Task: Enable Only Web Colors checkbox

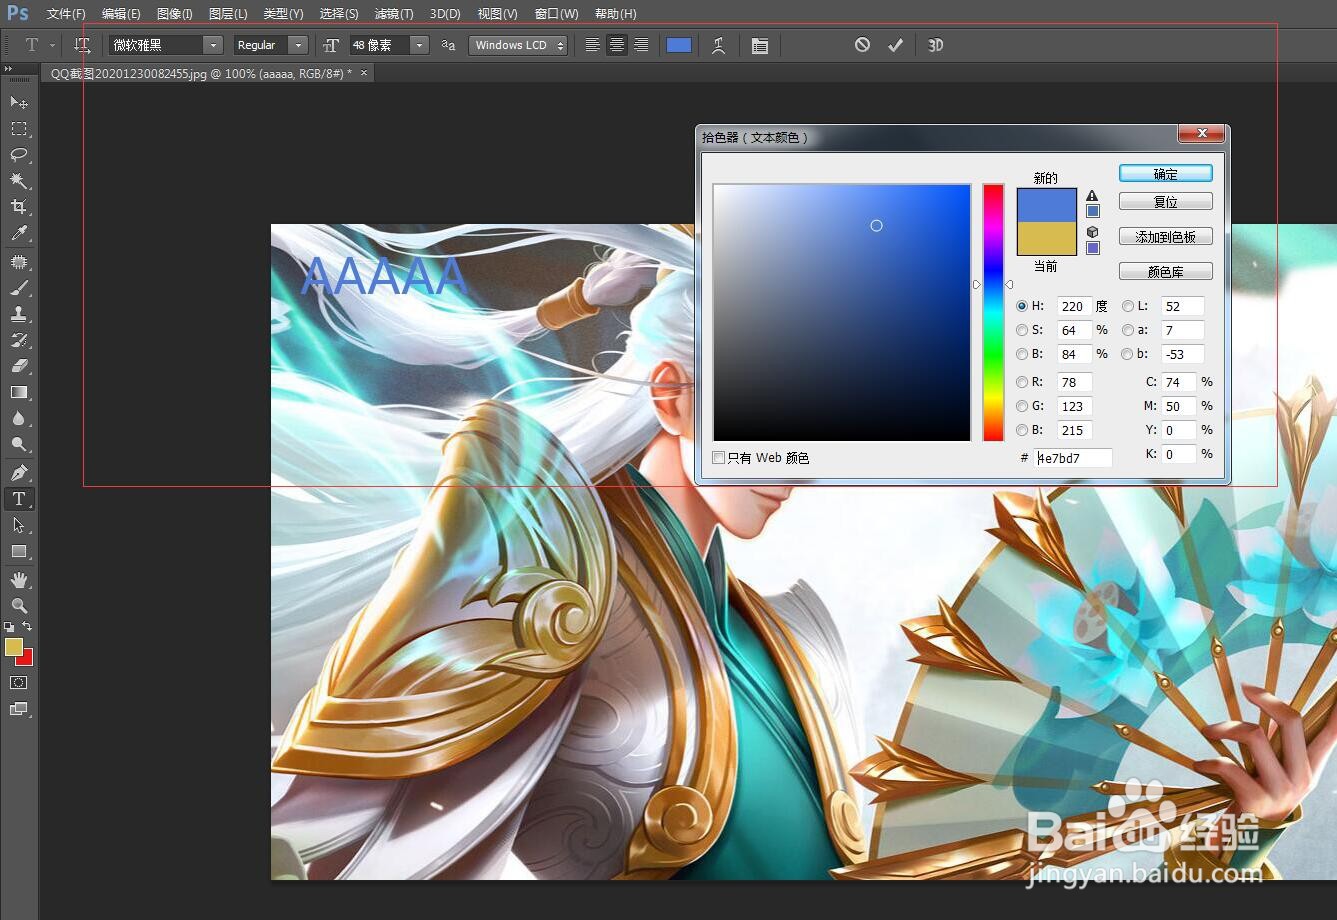Action: (x=718, y=457)
